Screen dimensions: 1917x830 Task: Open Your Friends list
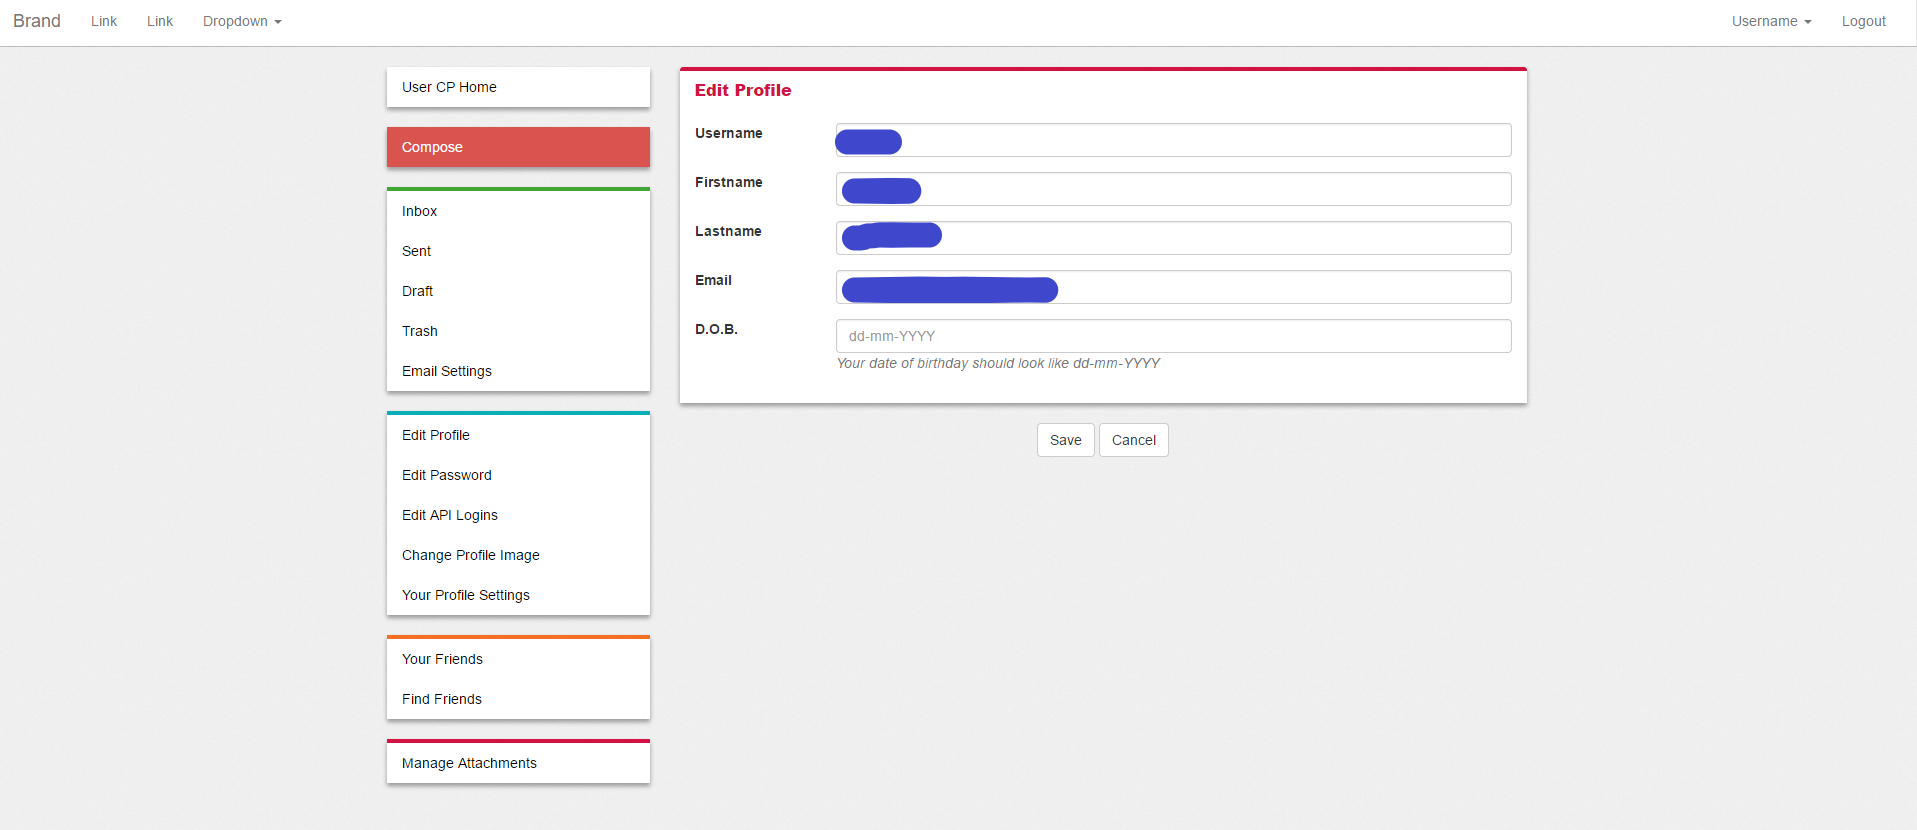pos(518,659)
